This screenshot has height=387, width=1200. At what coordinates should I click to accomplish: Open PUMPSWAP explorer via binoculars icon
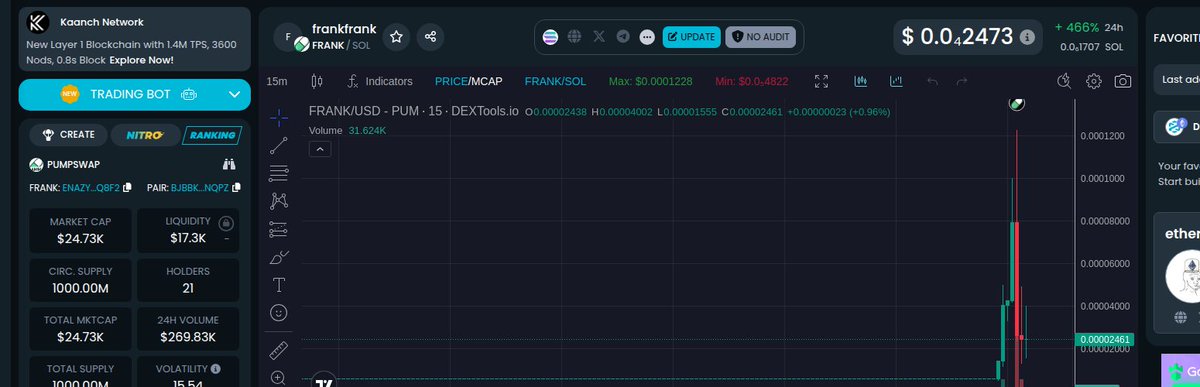[x=229, y=164]
